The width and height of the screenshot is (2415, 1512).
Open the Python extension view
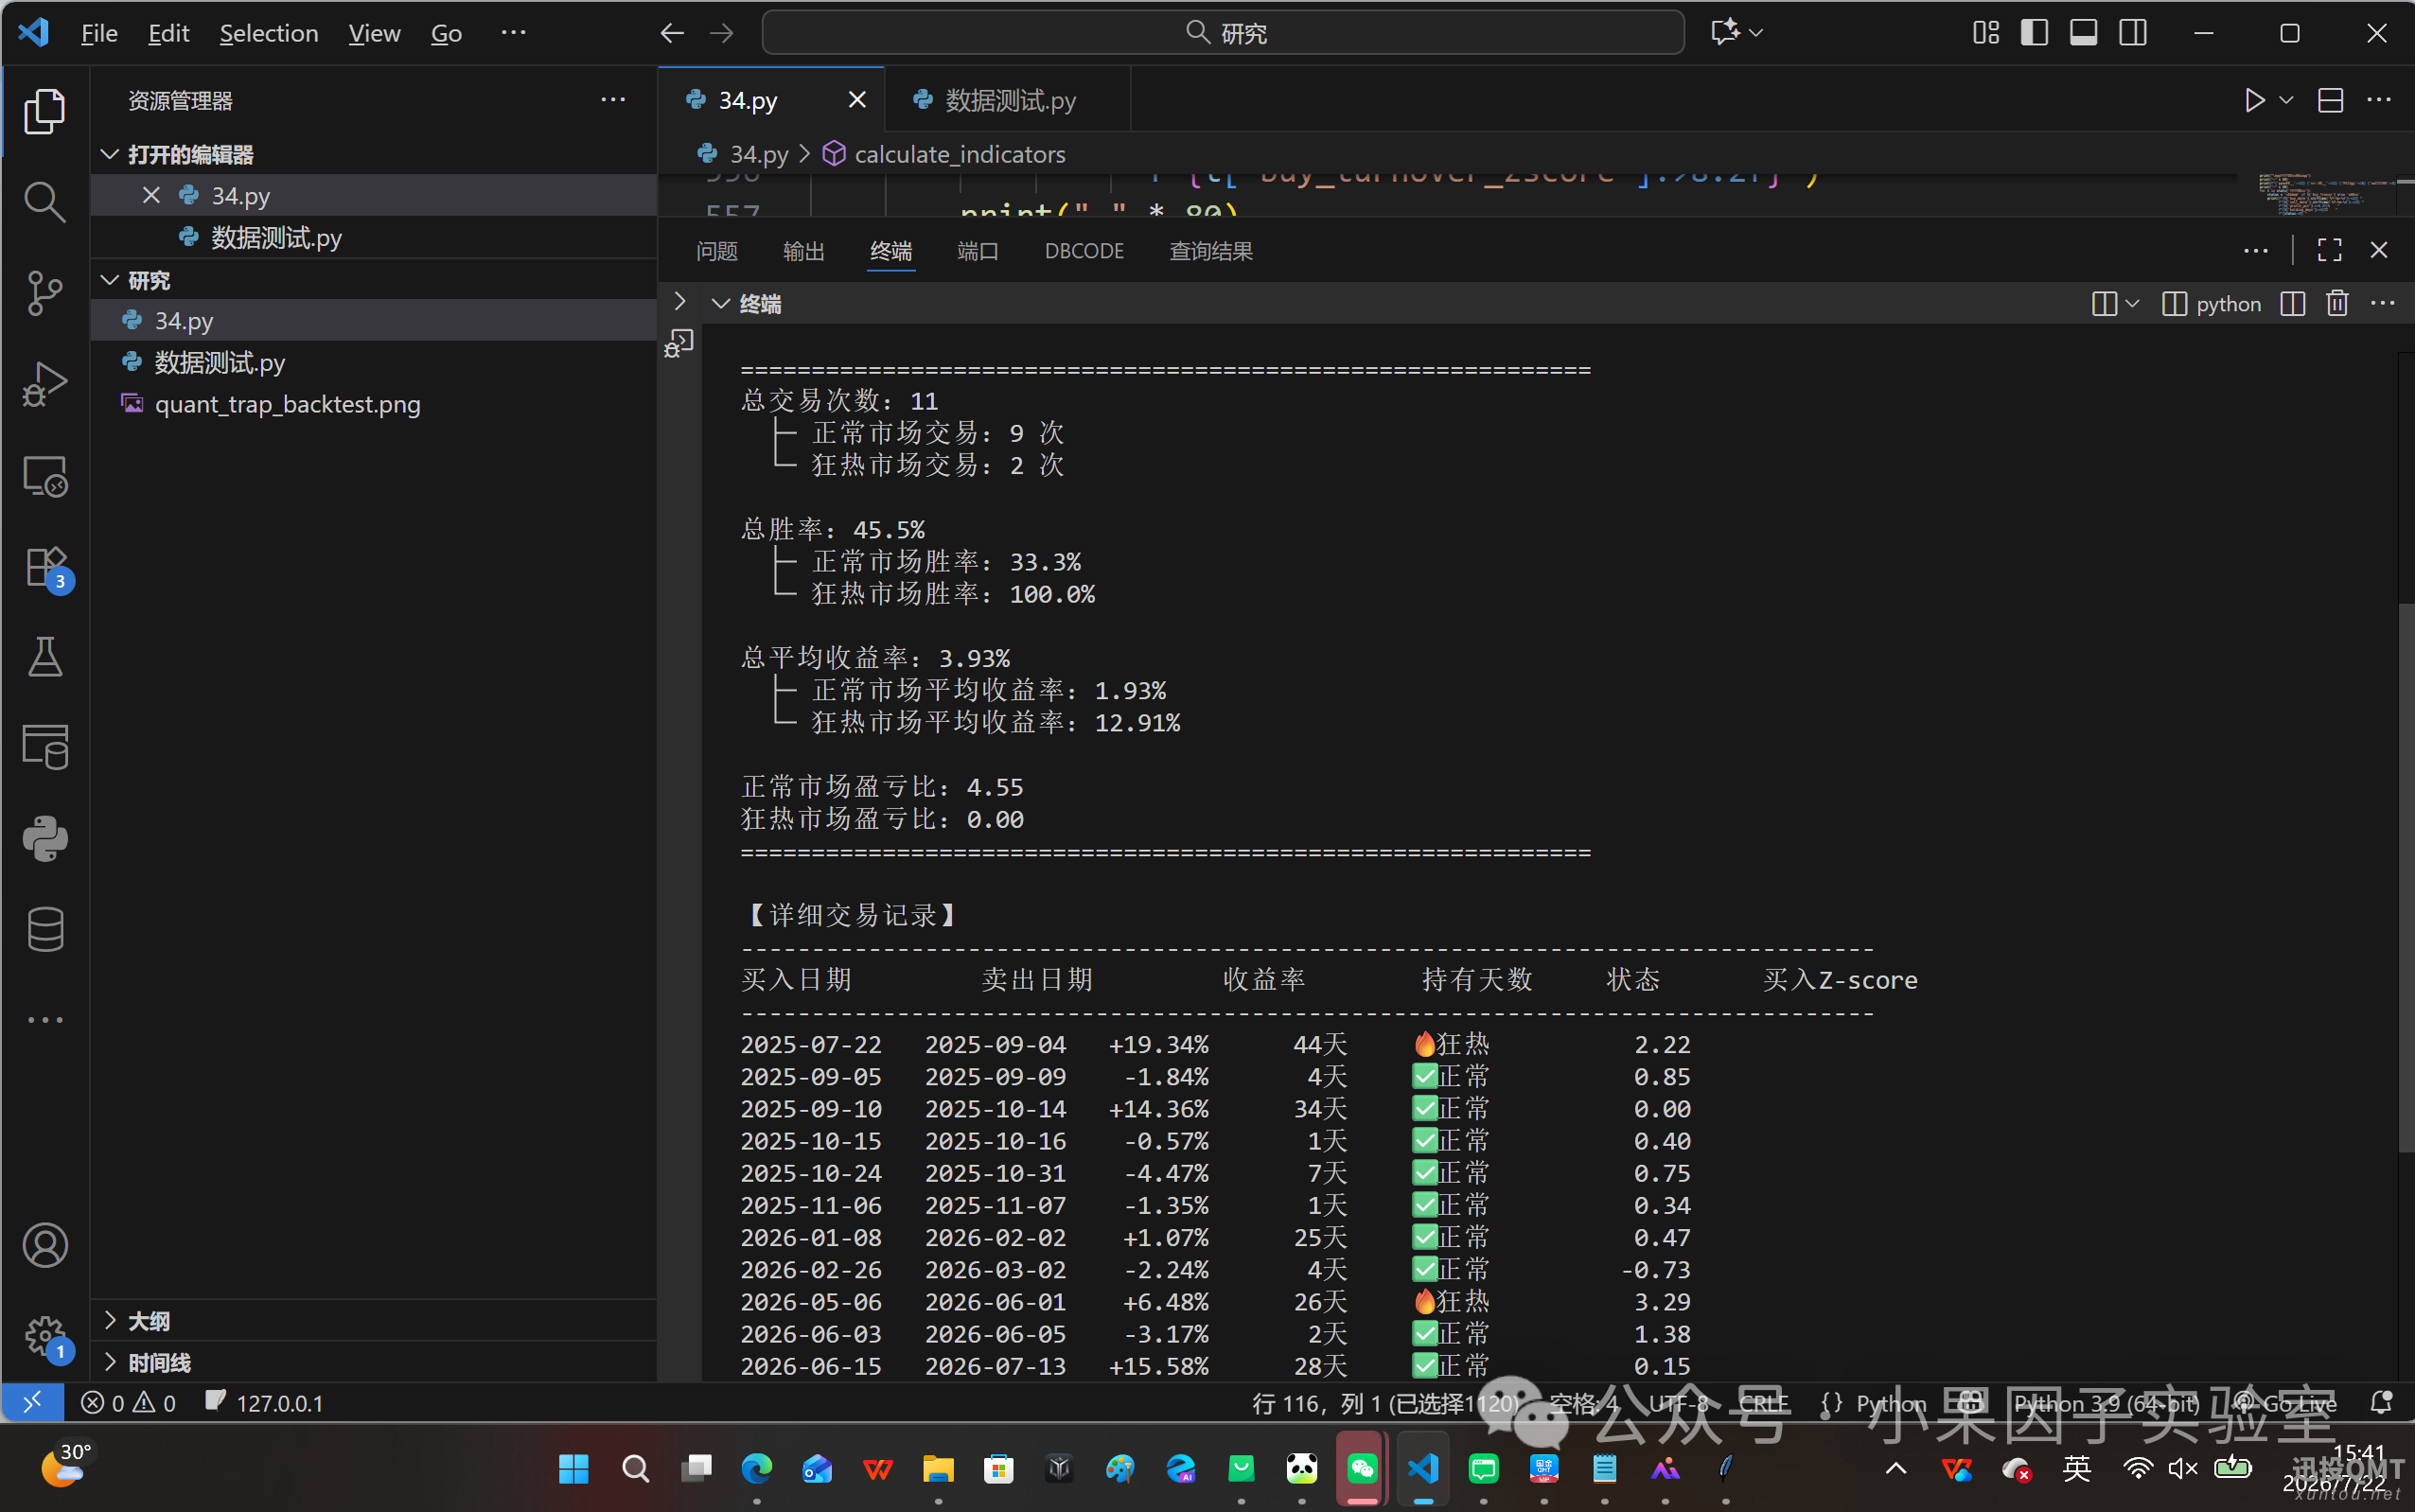click(44, 838)
